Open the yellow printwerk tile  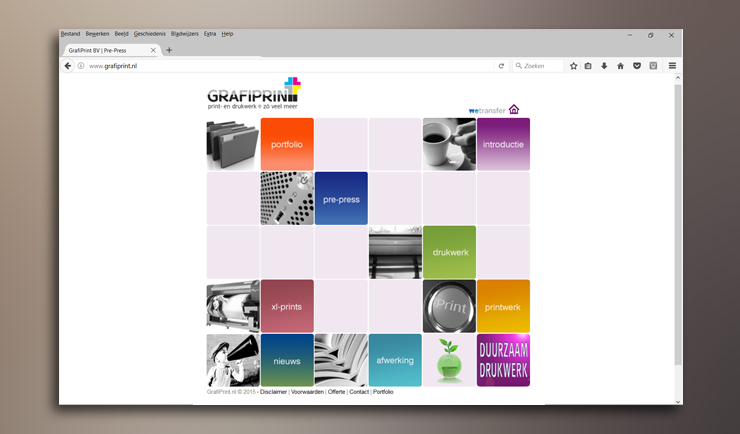503,306
